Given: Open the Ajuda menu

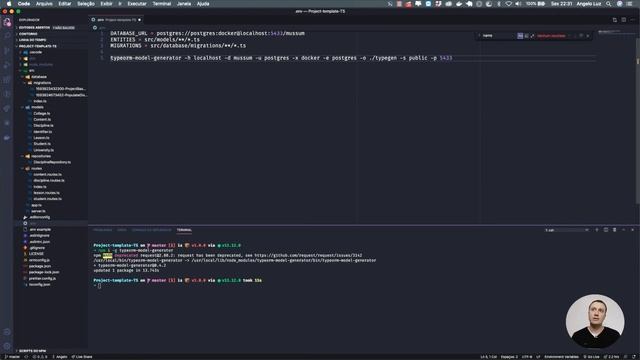Looking at the screenshot, I should (x=203, y=4).
